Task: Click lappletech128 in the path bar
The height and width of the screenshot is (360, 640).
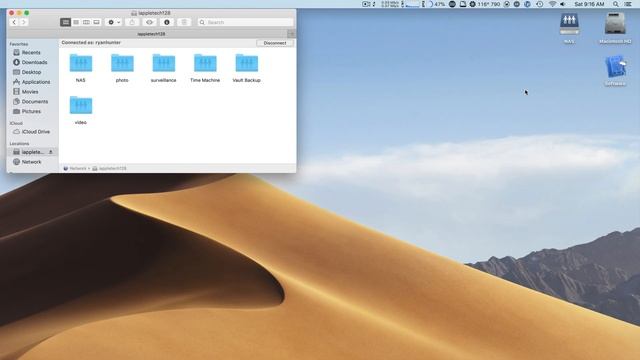Action: (109, 169)
